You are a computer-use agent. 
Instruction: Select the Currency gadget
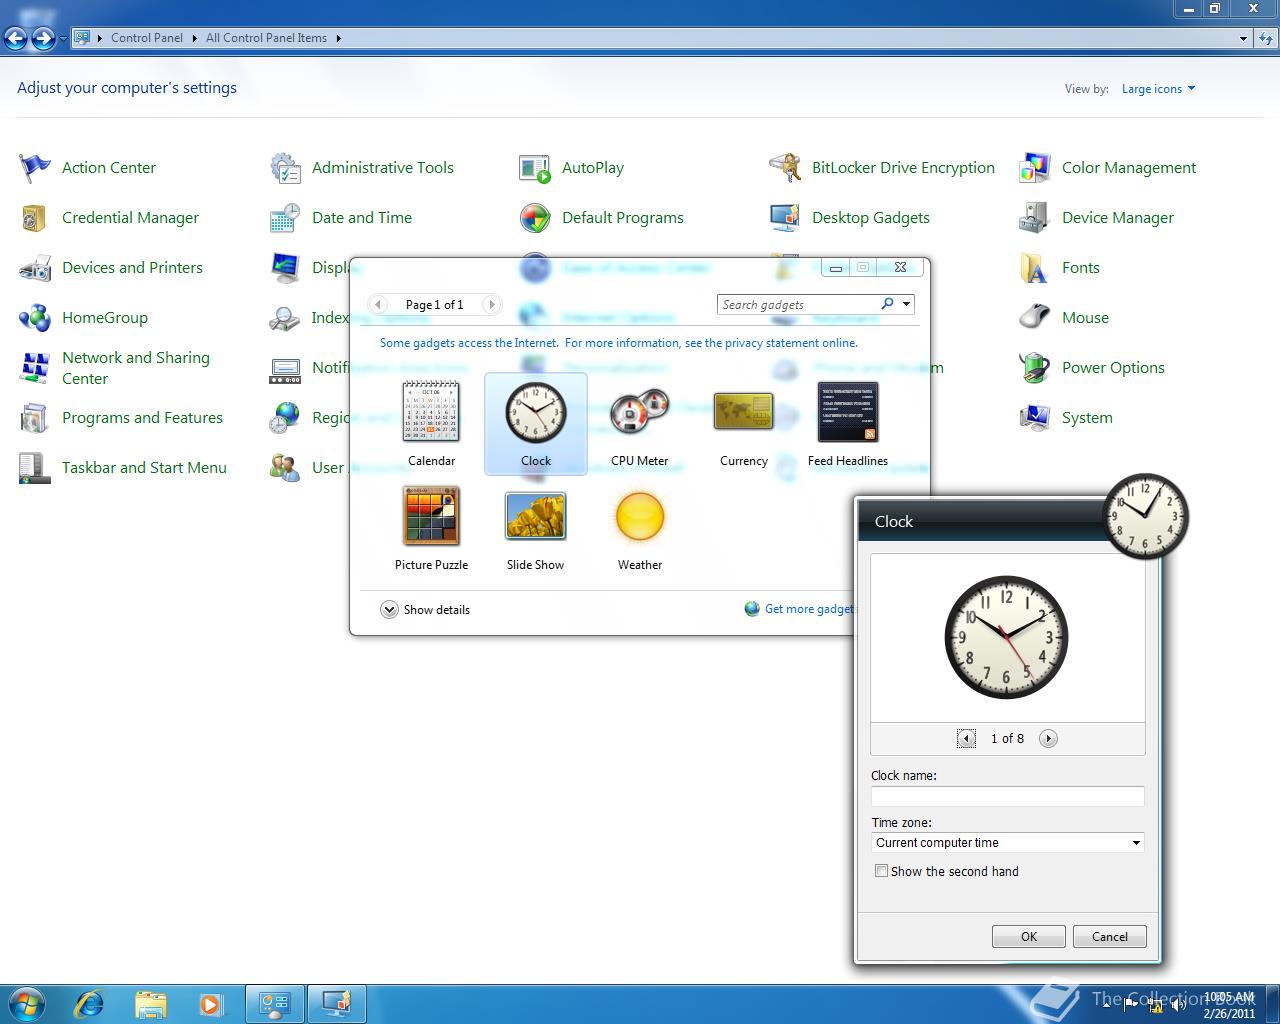(x=743, y=423)
